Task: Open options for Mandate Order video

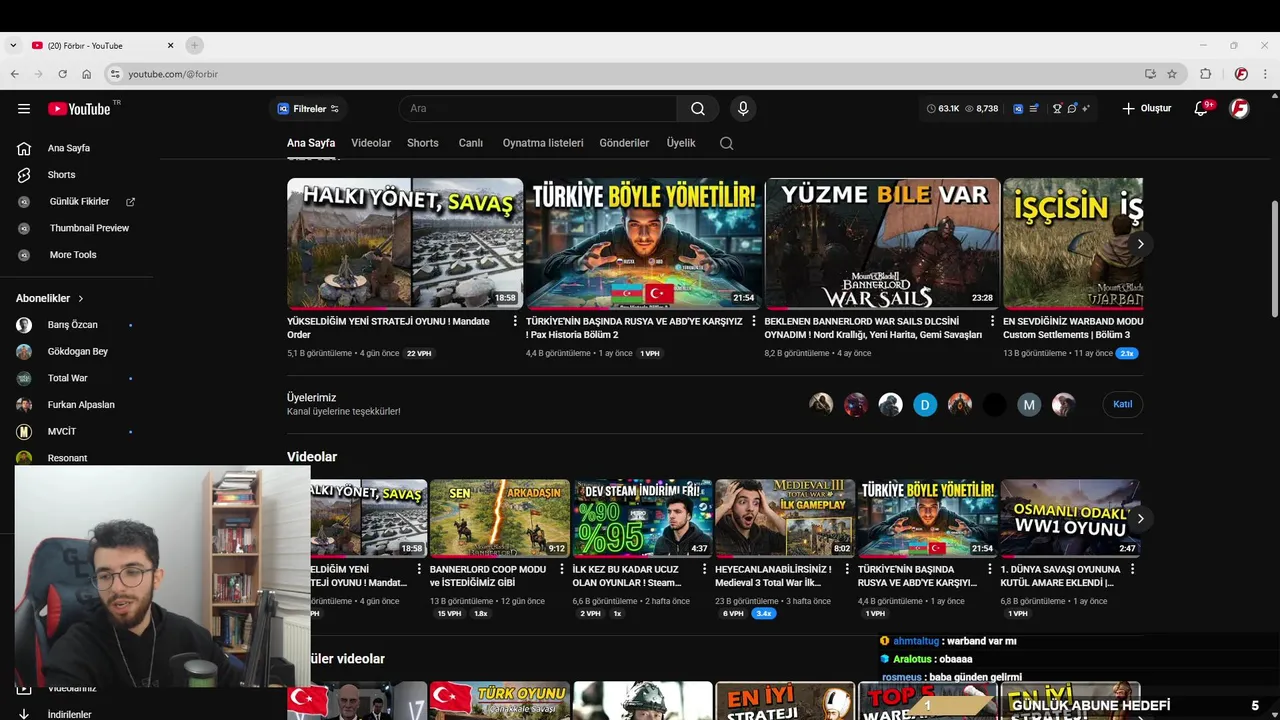Action: (515, 322)
